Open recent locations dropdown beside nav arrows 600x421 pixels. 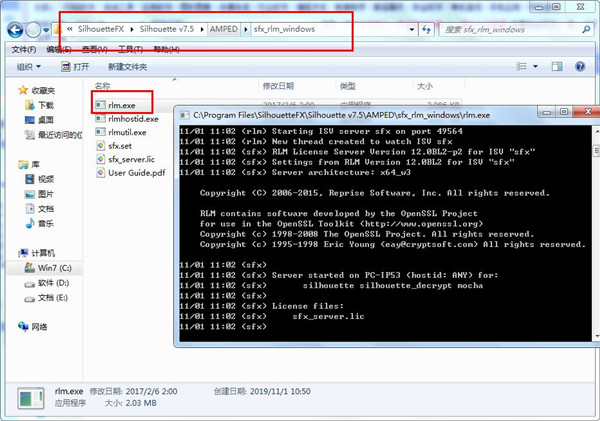(x=46, y=30)
